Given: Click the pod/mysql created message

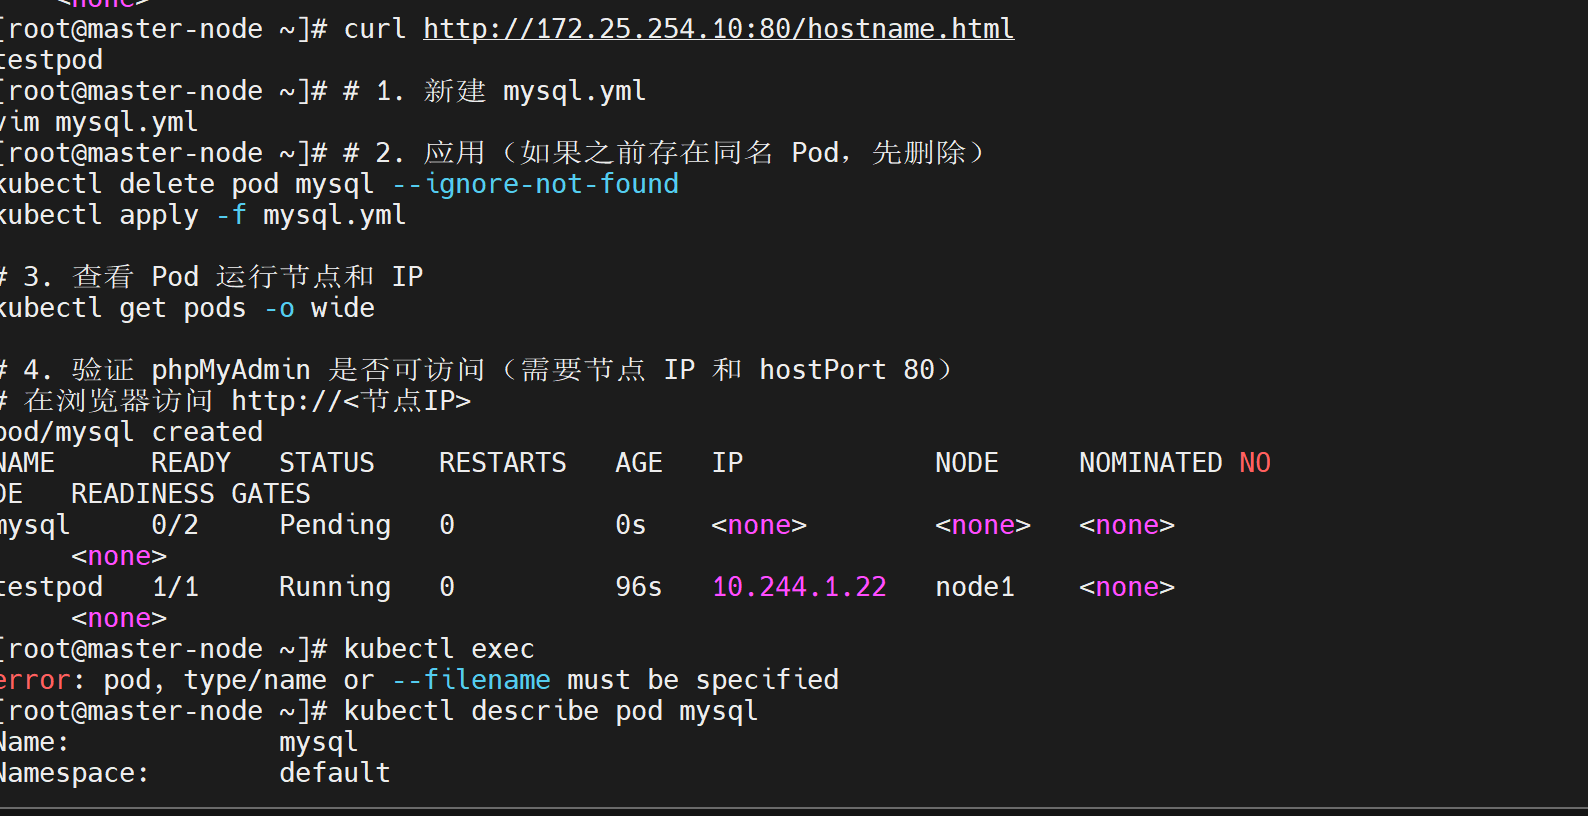Looking at the screenshot, I should click(x=130, y=432).
